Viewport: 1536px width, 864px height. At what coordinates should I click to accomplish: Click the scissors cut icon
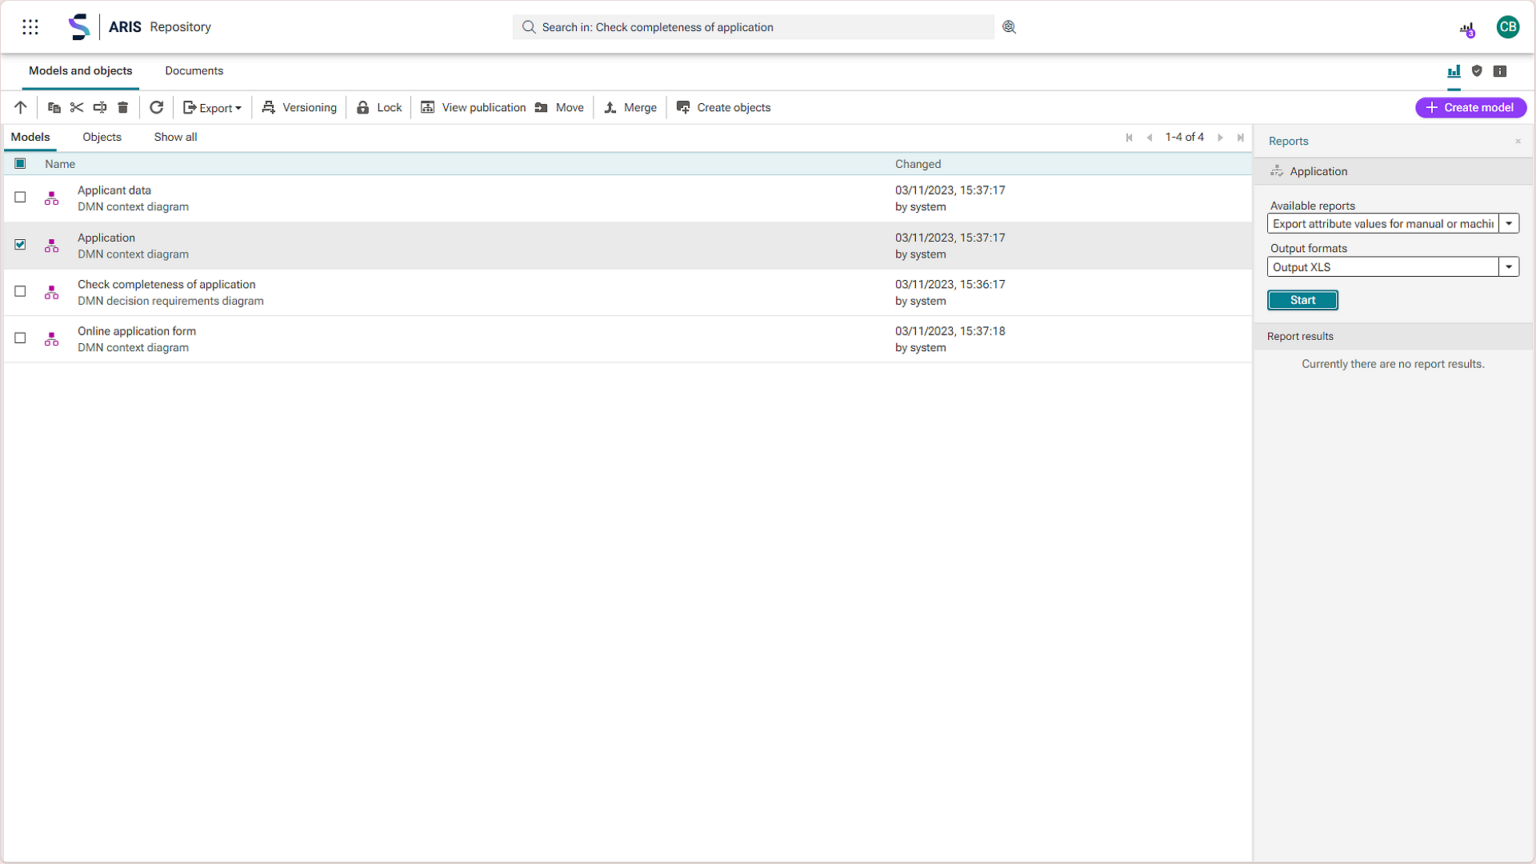[77, 107]
